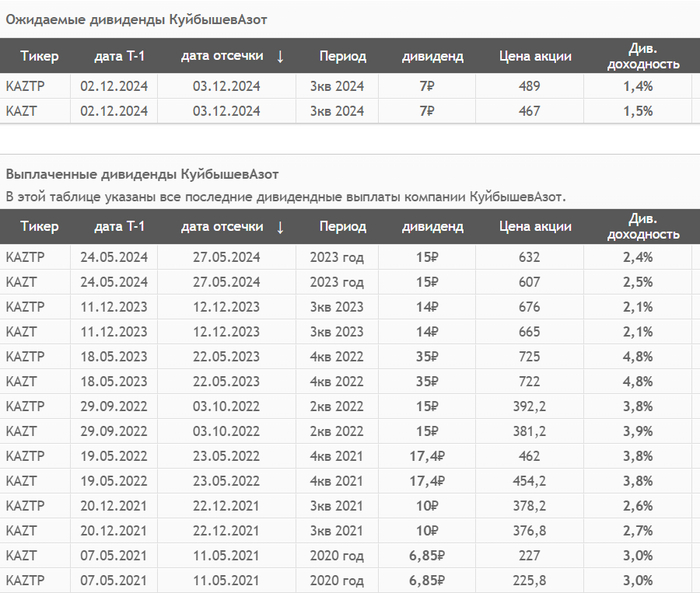Click 'дата отсечки' header text in paid dividends table
The width and height of the screenshot is (700, 593).
(x=222, y=227)
